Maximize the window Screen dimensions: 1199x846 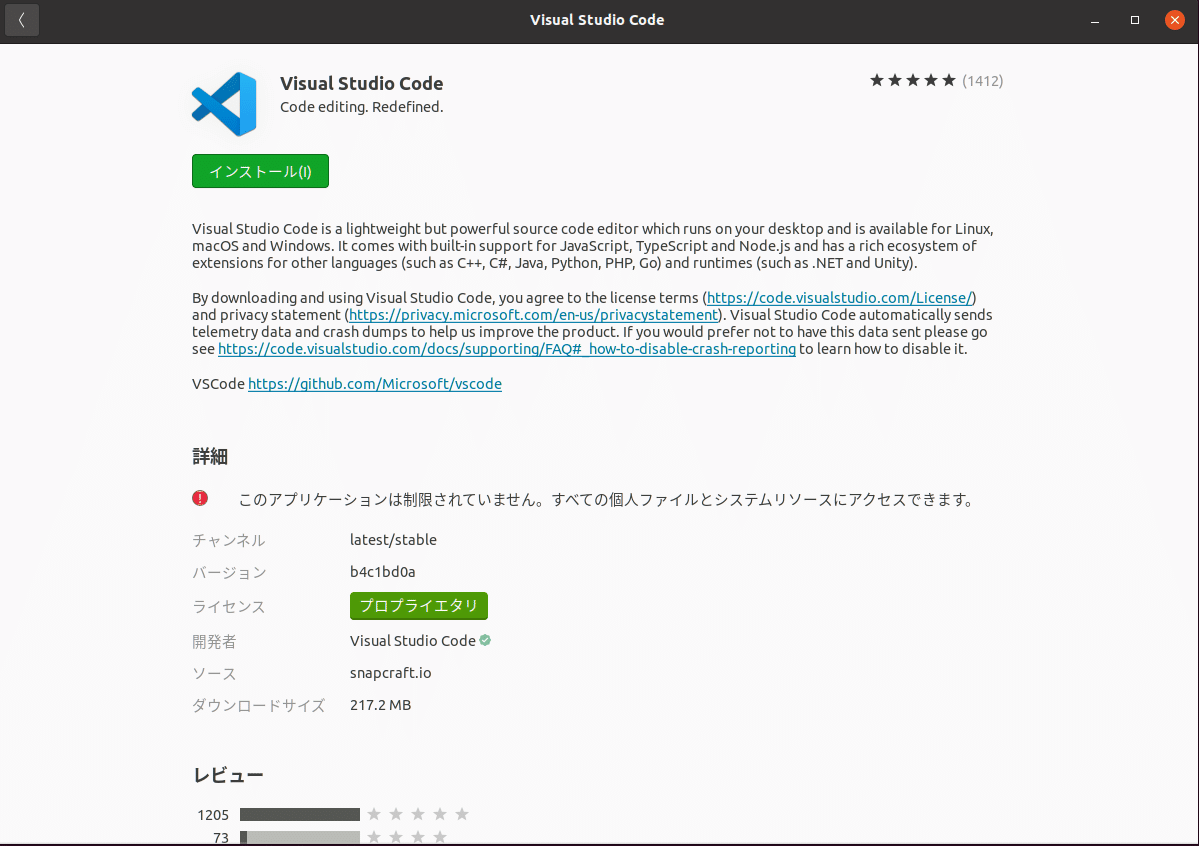(x=1135, y=20)
